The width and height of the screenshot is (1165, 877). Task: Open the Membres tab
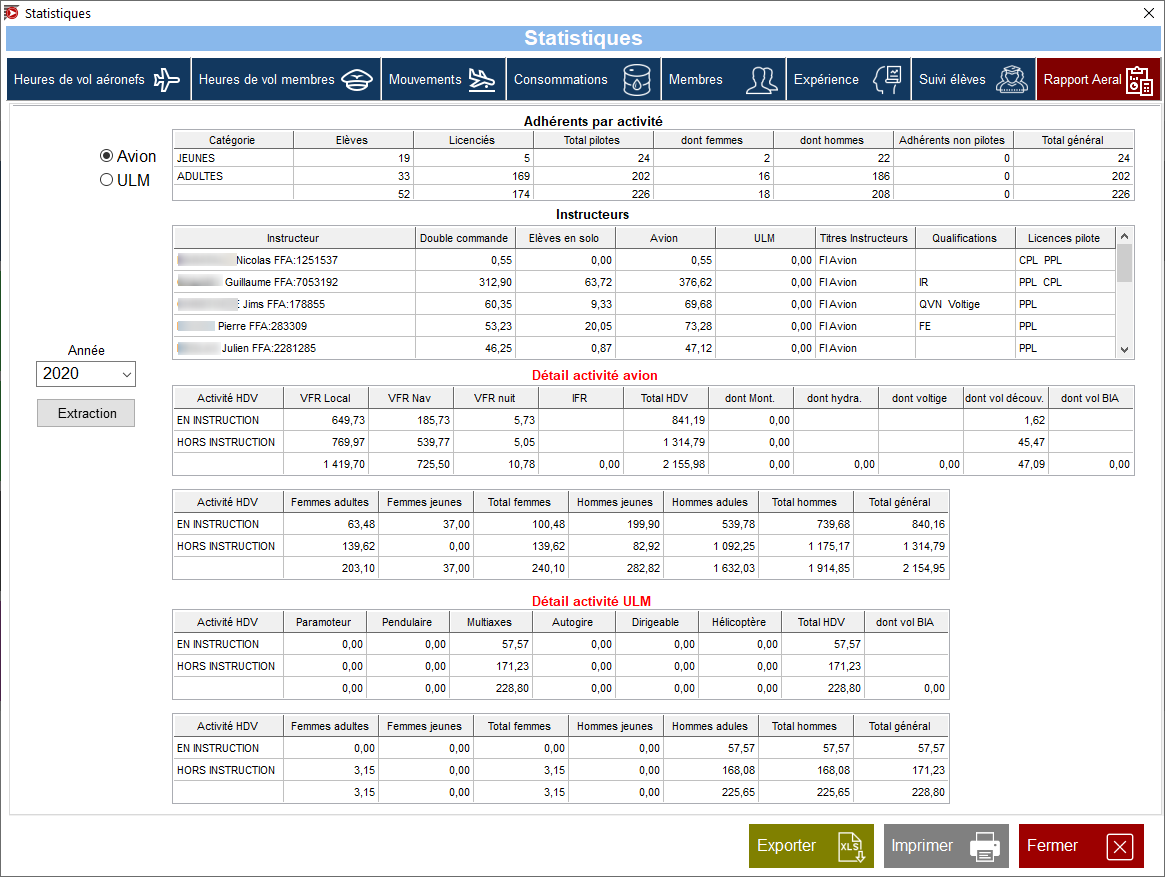[724, 80]
